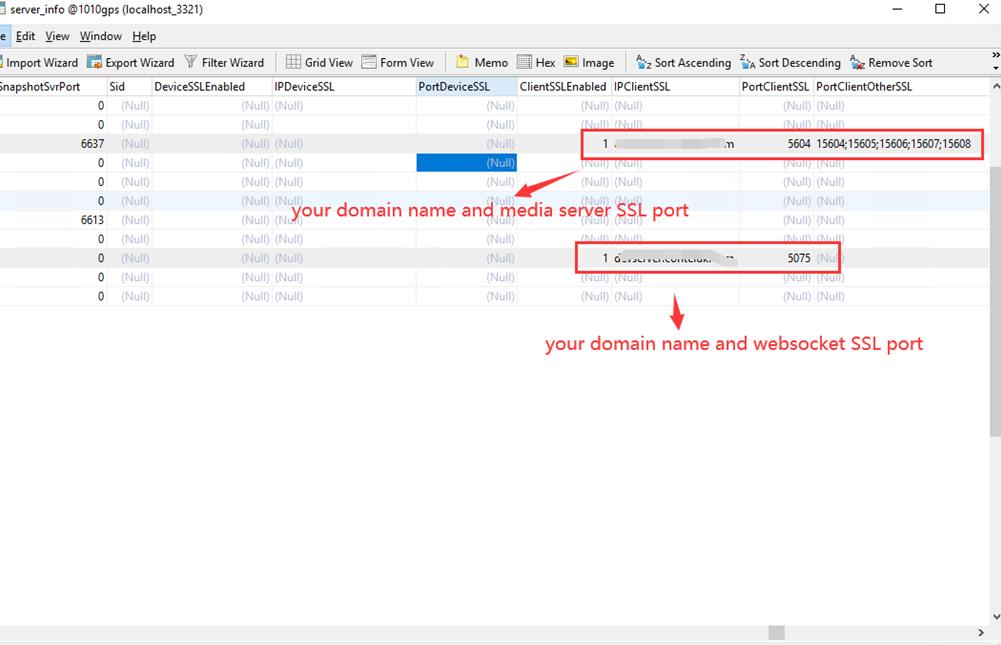
Task: Select the ClientSSLEnabled column header
Action: click(564, 87)
